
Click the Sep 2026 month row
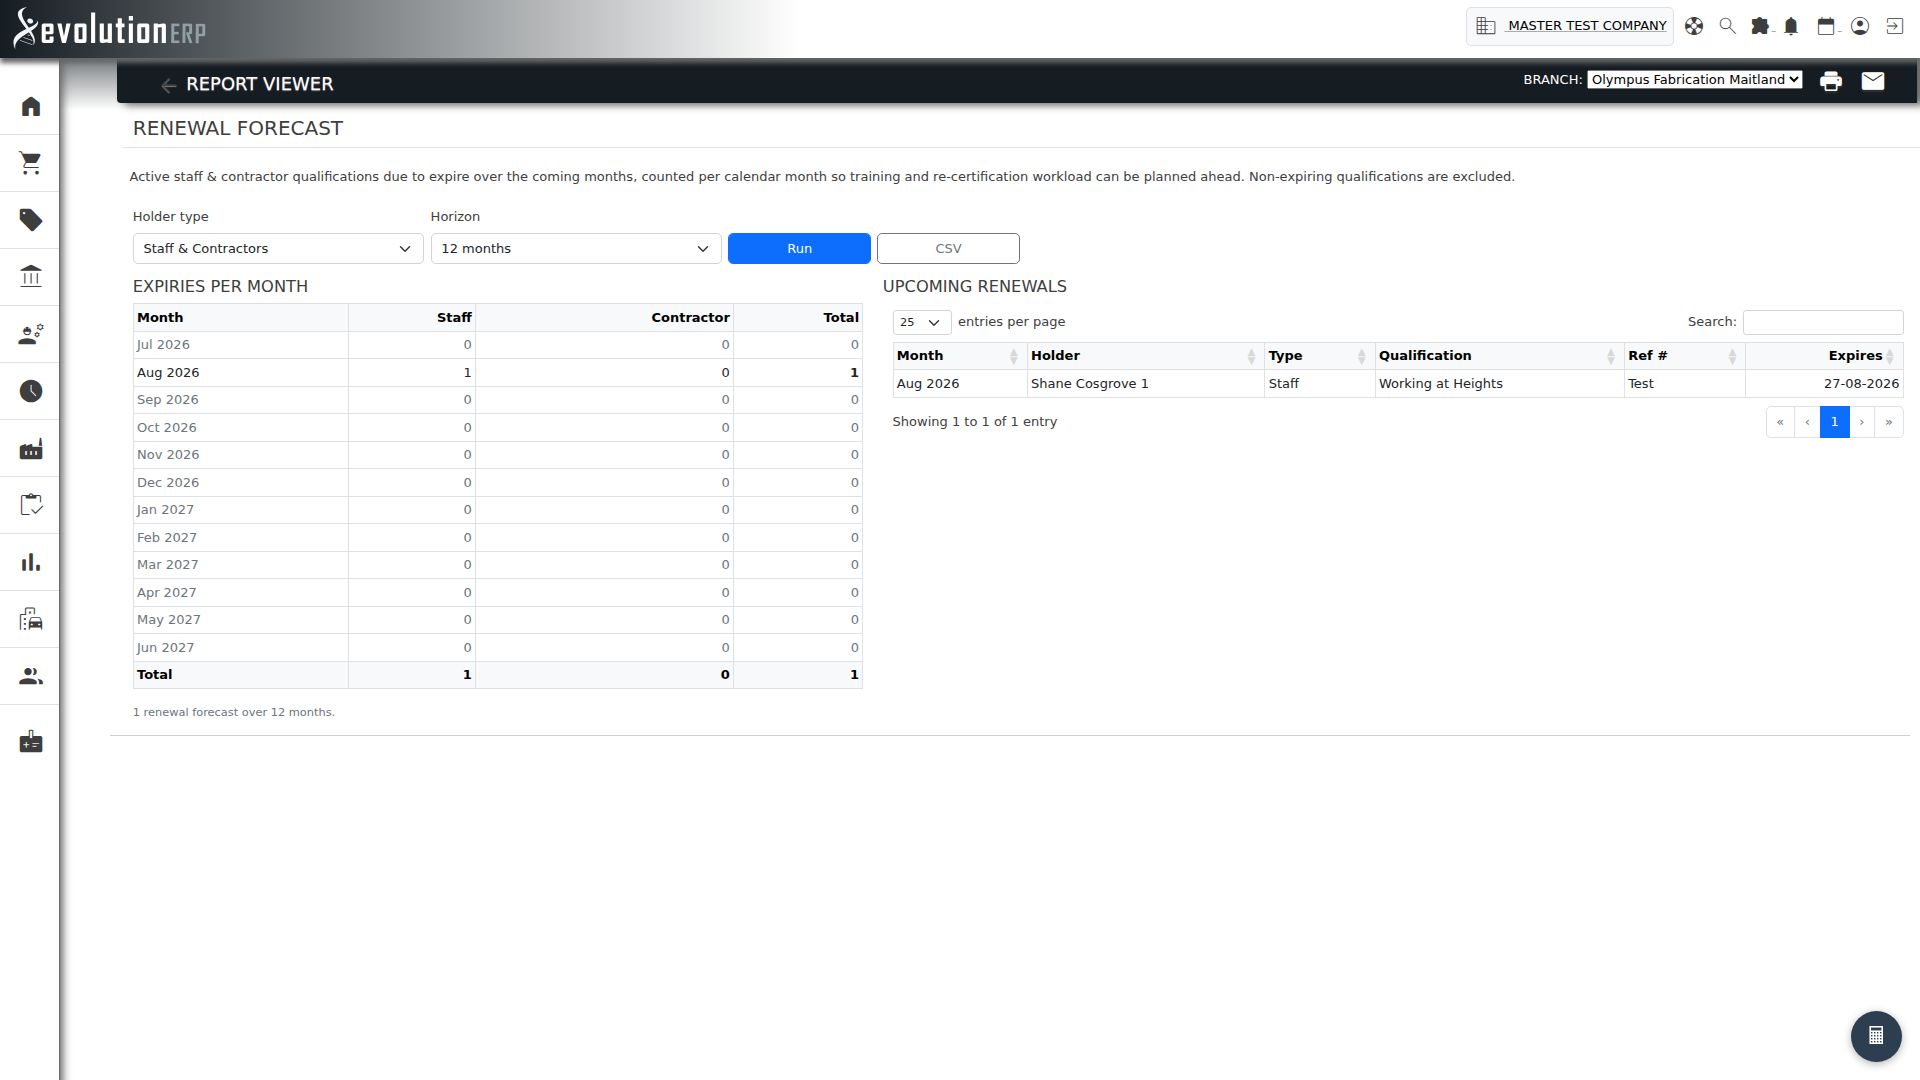click(x=497, y=400)
